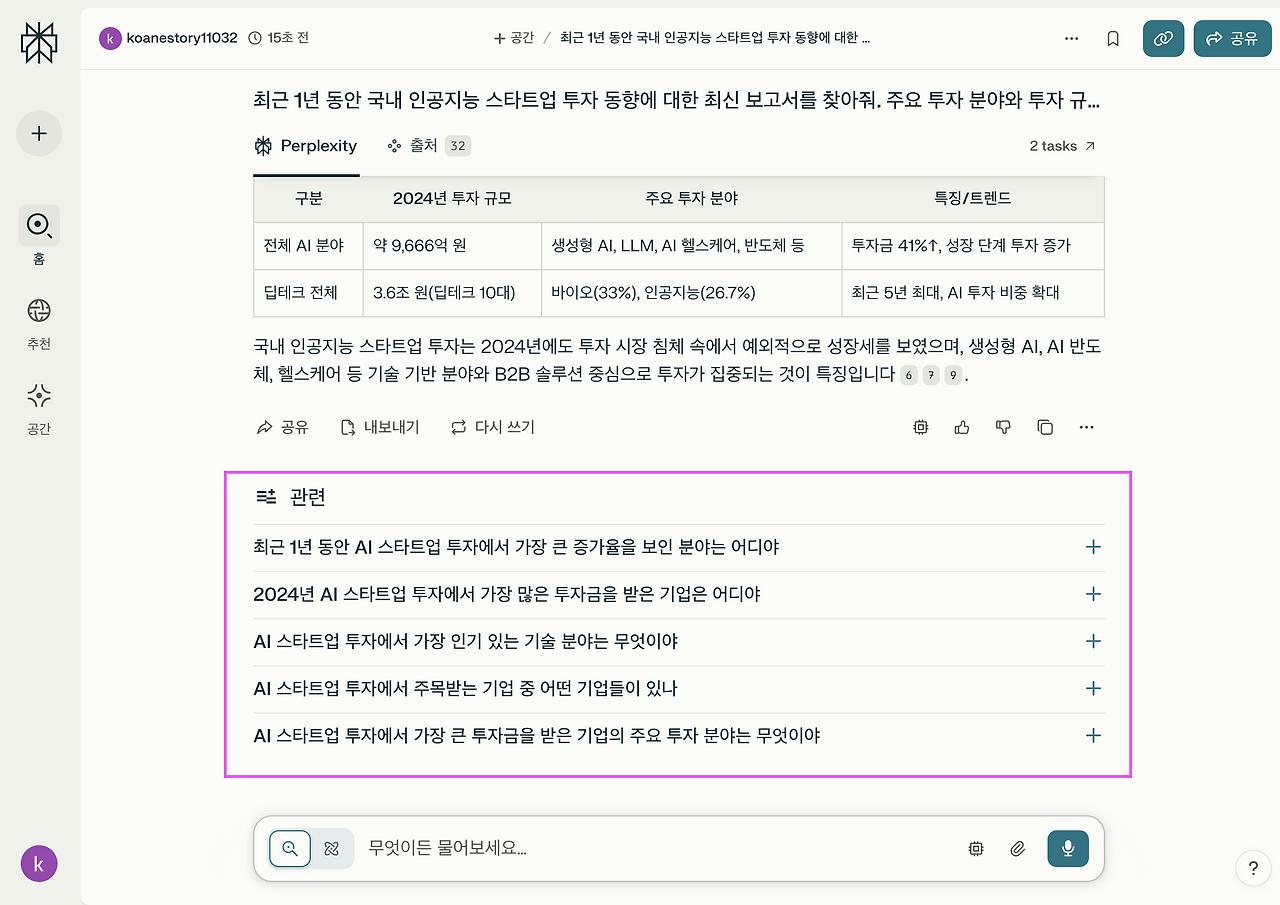Click the new thread plus icon in sidebar
The height and width of the screenshot is (905, 1280).
click(x=38, y=133)
